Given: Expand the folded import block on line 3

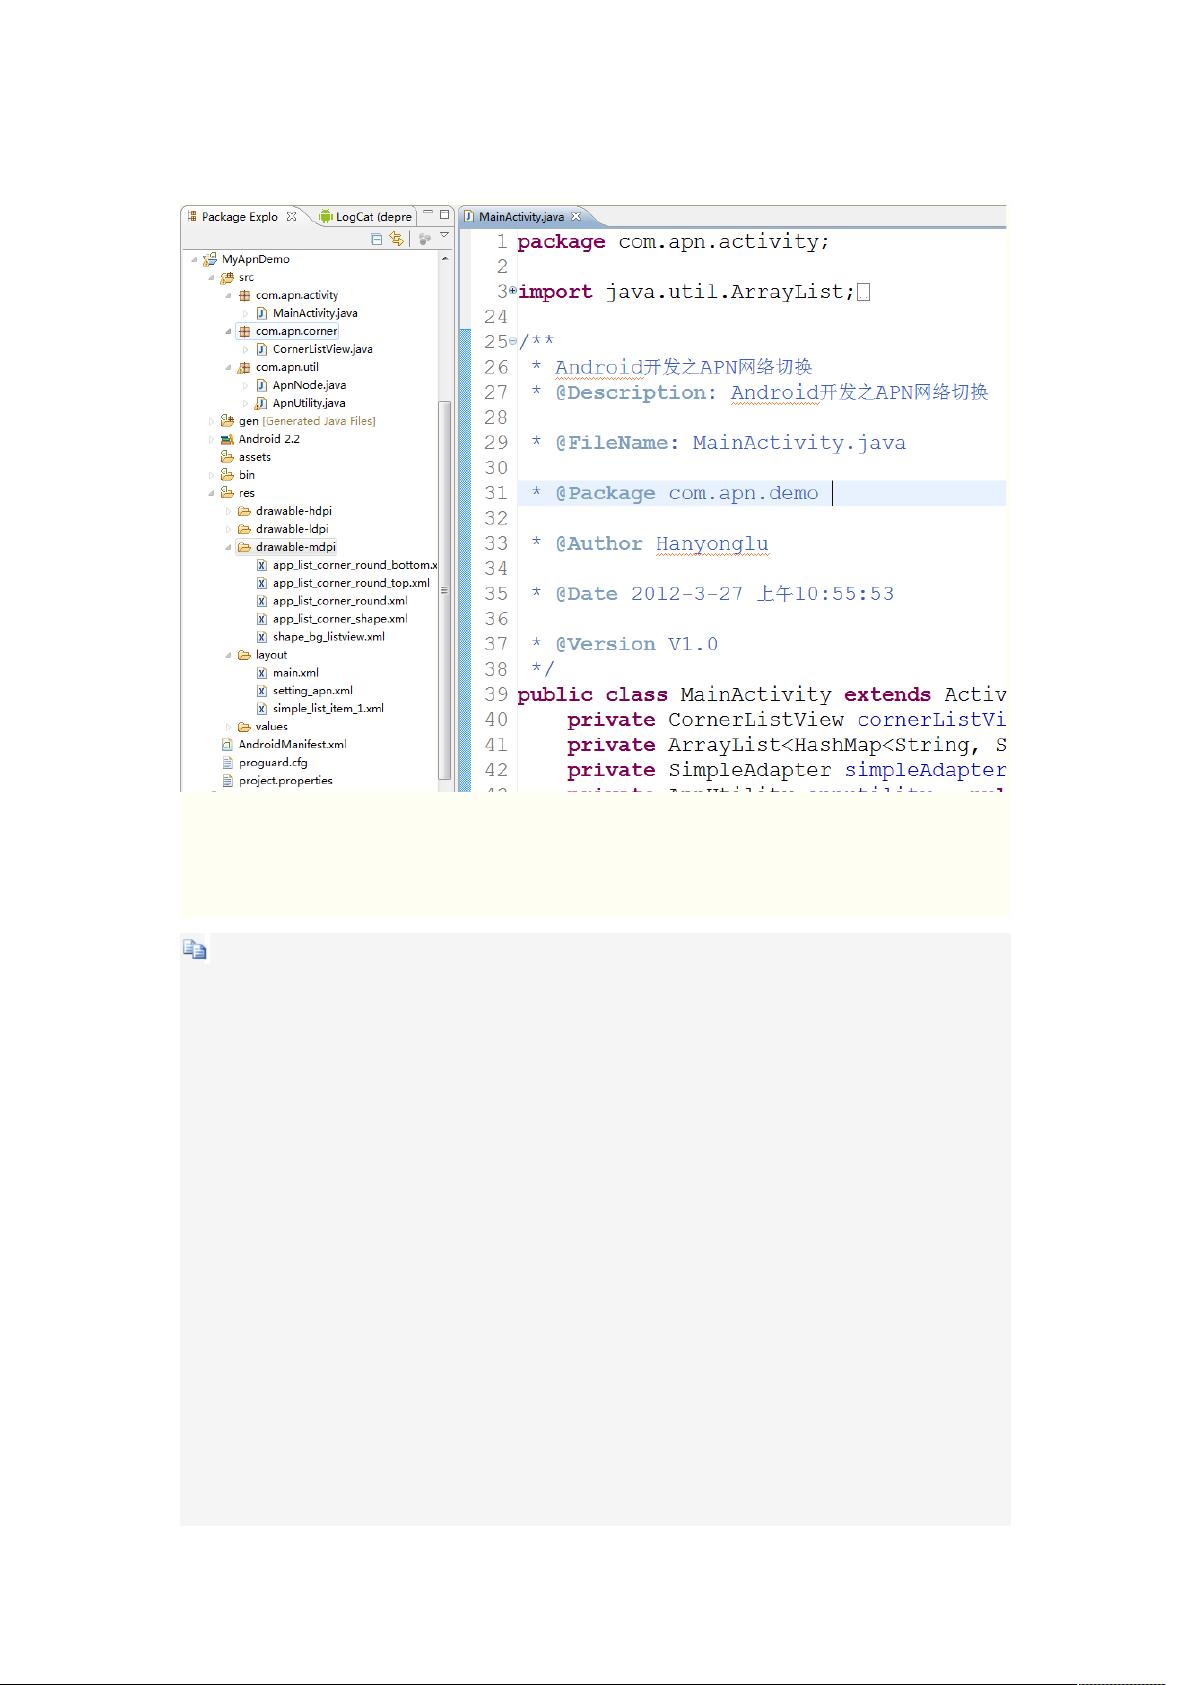Looking at the screenshot, I should (513, 291).
